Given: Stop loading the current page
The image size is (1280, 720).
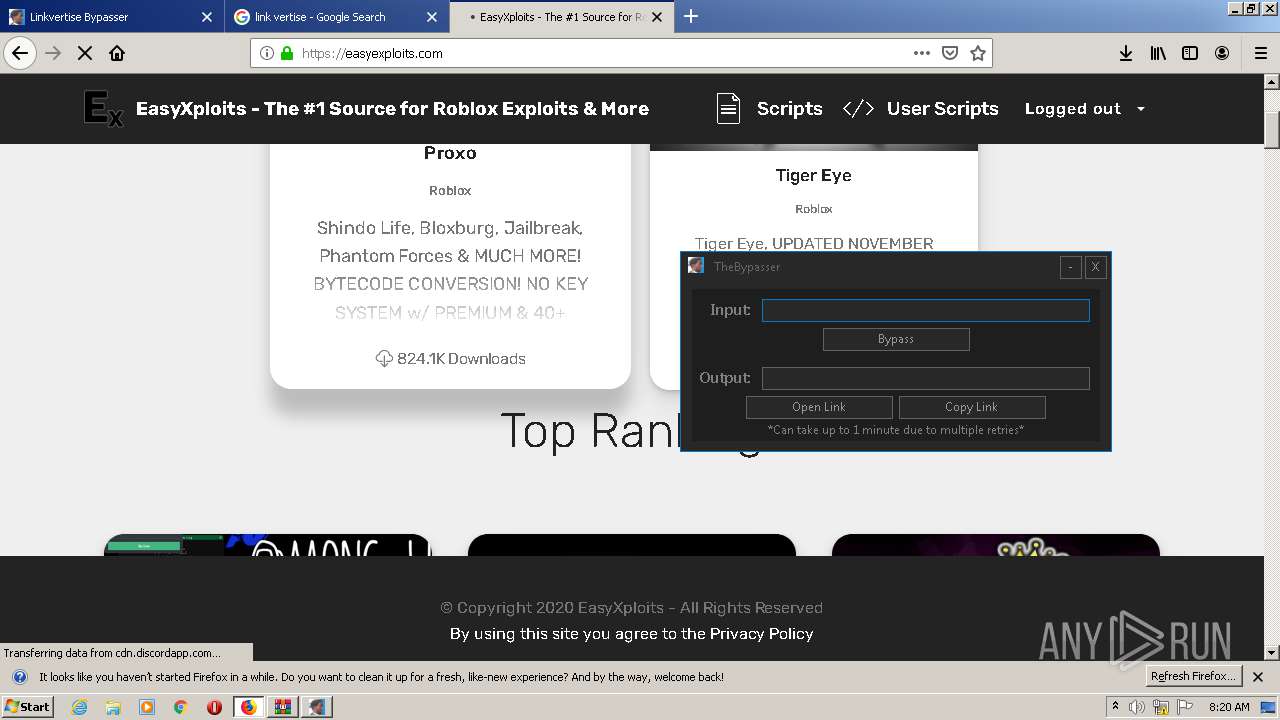Looking at the screenshot, I should pyautogui.click(x=85, y=53).
